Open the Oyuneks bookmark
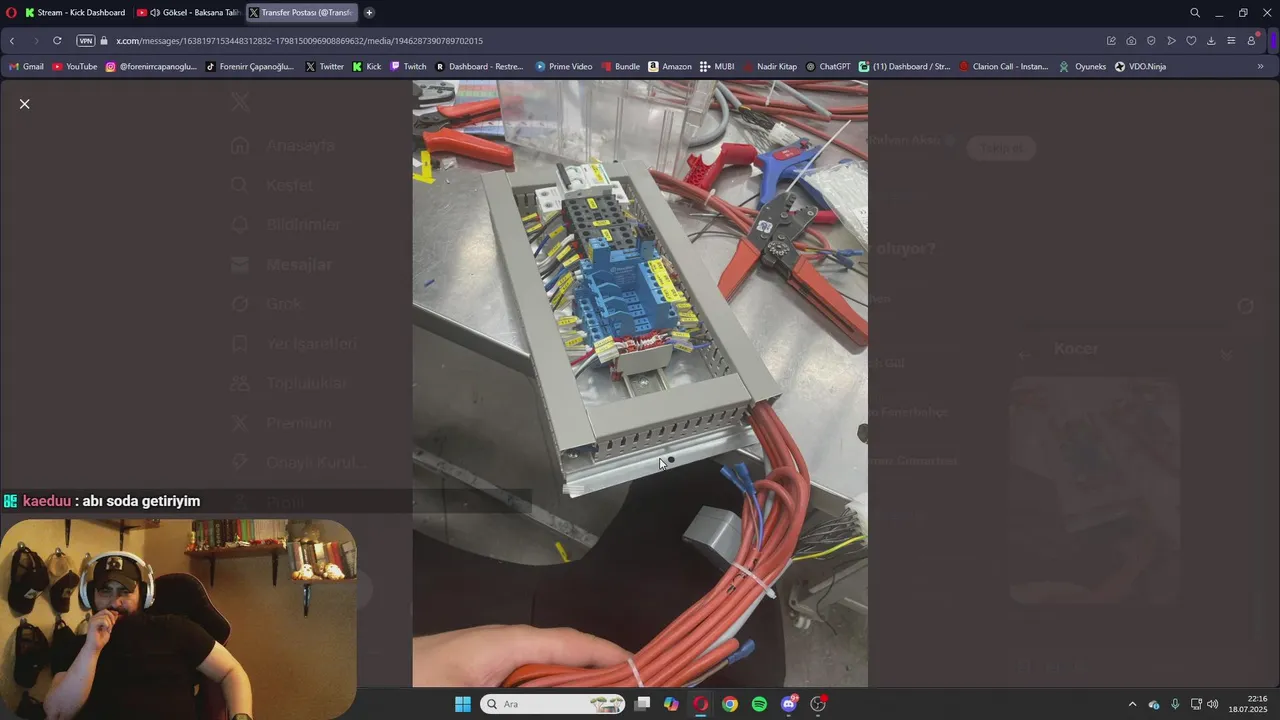Viewport: 1280px width, 720px height. (x=1083, y=67)
